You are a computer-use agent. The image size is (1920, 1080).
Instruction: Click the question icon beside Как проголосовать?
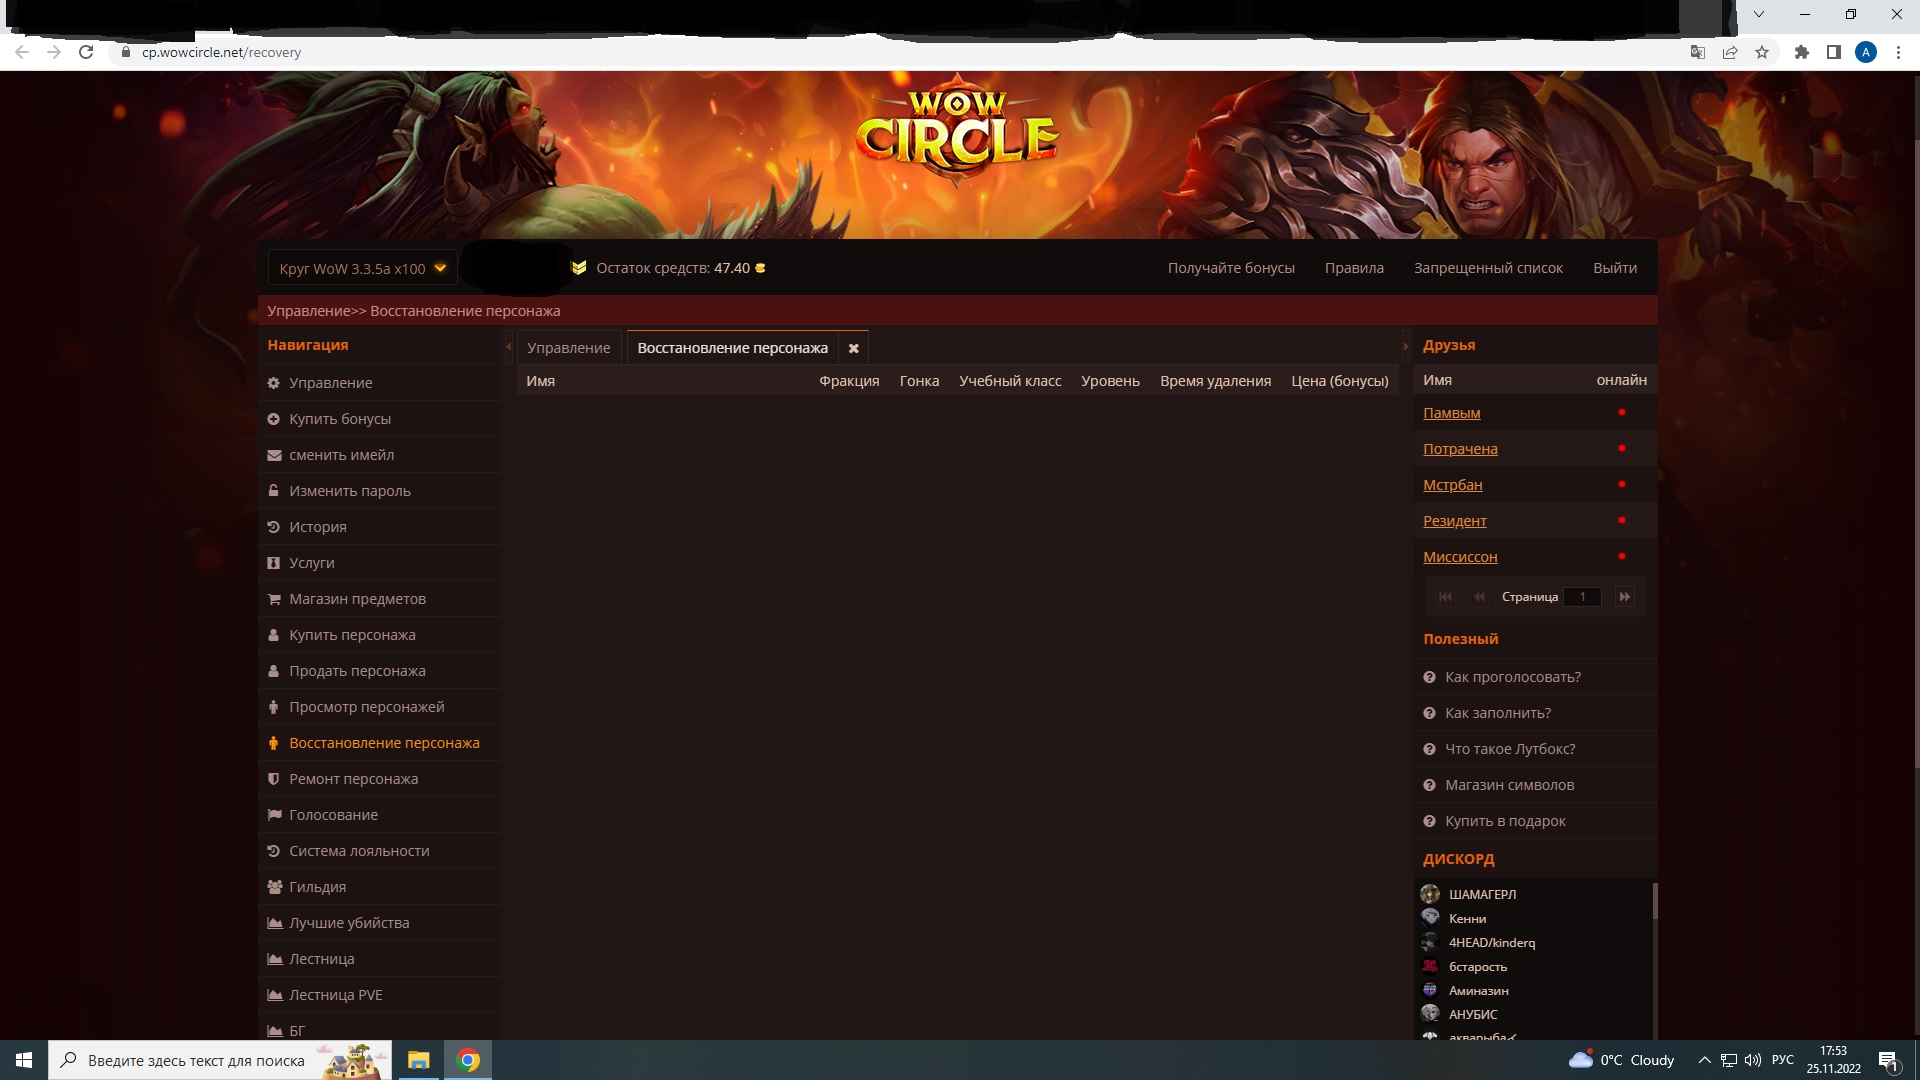pyautogui.click(x=1429, y=677)
